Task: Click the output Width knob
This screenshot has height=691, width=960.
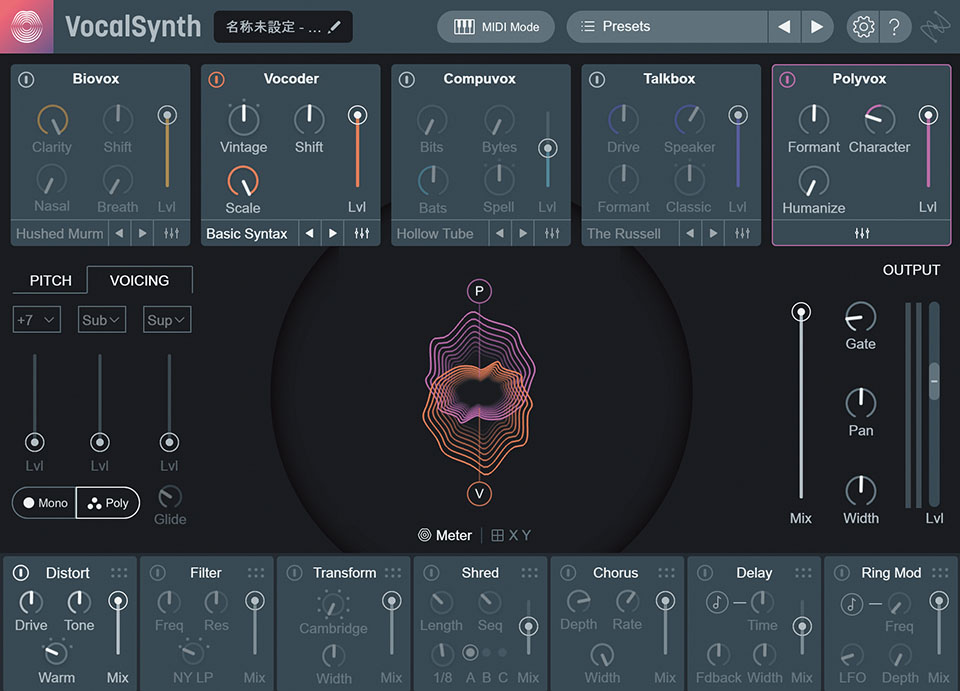Action: click(x=860, y=491)
